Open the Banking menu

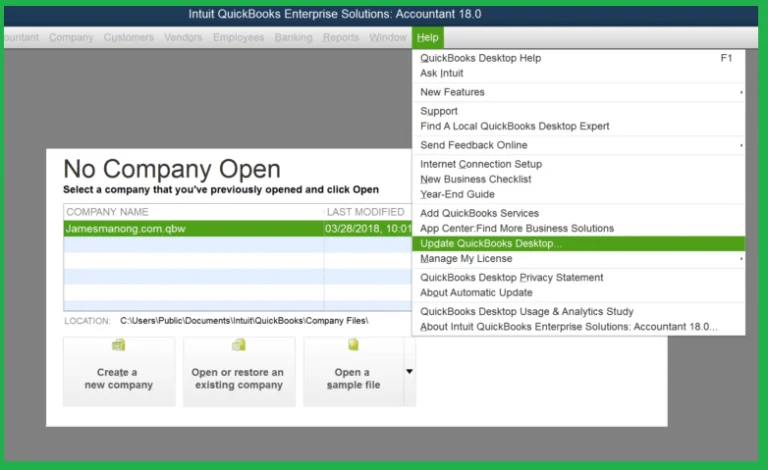click(293, 37)
